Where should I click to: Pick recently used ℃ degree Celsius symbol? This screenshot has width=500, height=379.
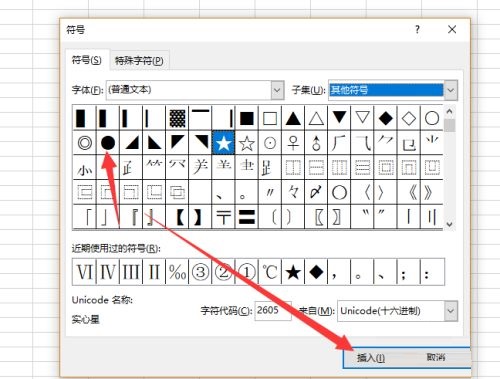270,272
